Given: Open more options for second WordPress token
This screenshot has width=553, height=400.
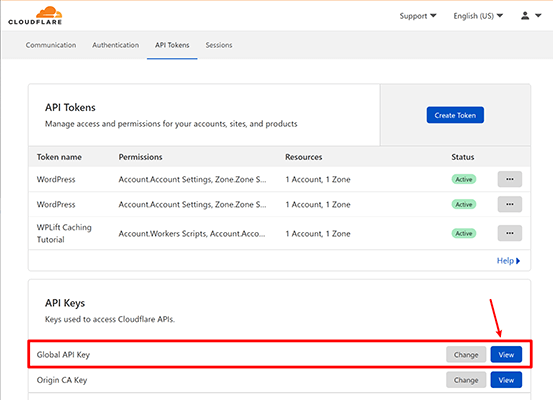Looking at the screenshot, I should point(510,204).
